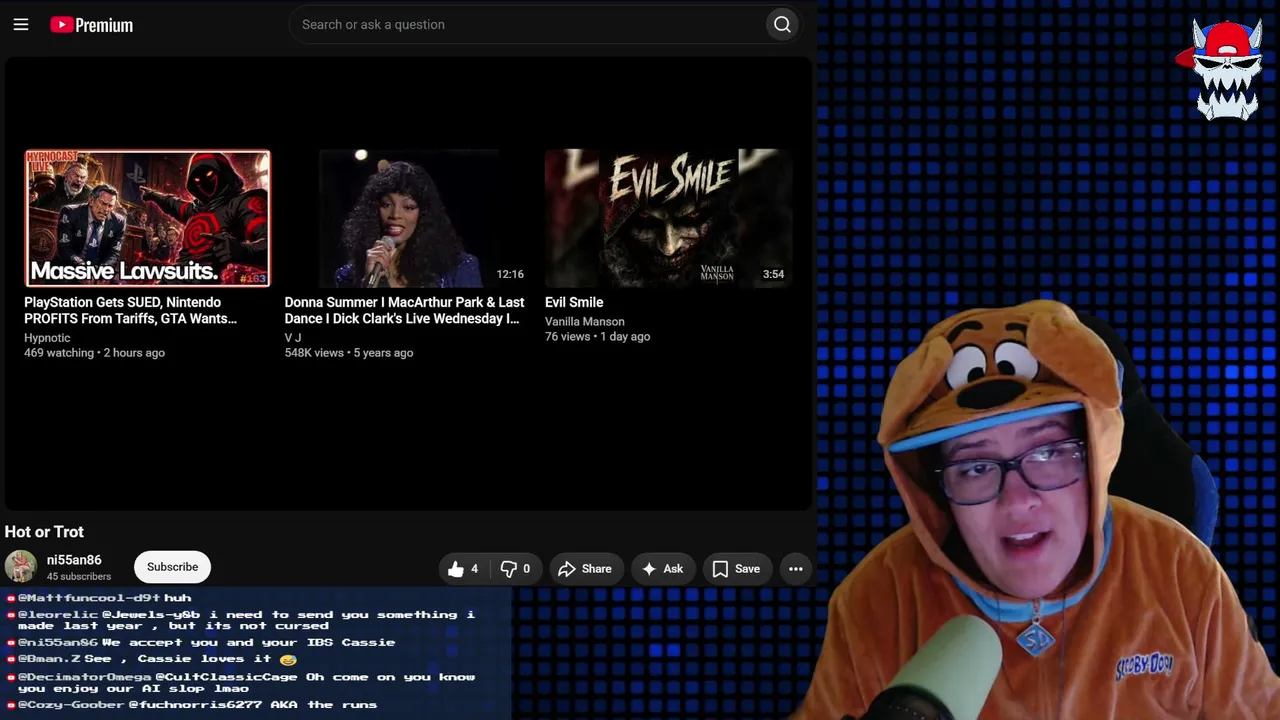Click chat message from @DecimatorOmega
1280x720 pixels.
pyautogui.click(x=241, y=682)
